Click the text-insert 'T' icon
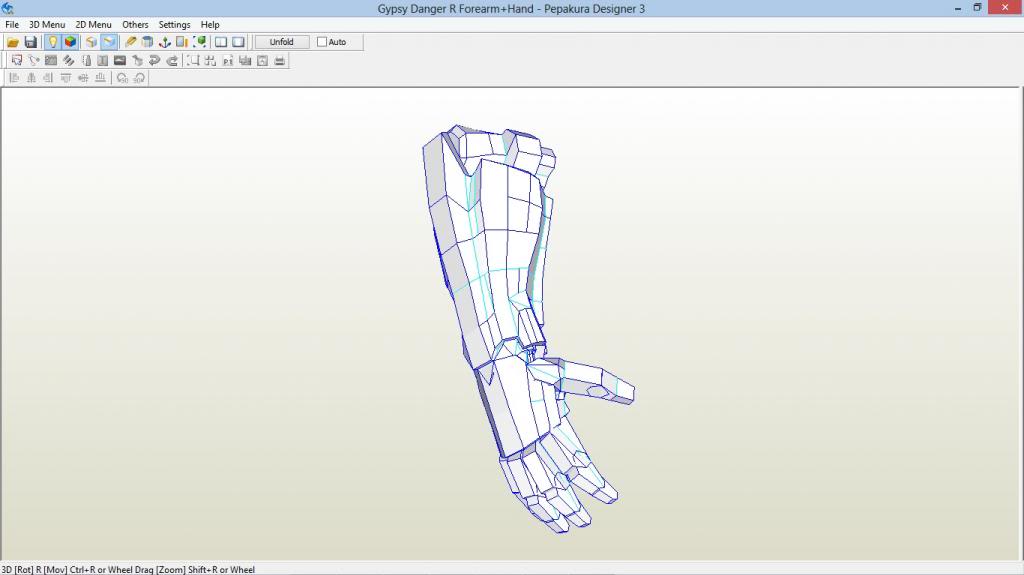This screenshot has height=575, width=1024. point(103,60)
